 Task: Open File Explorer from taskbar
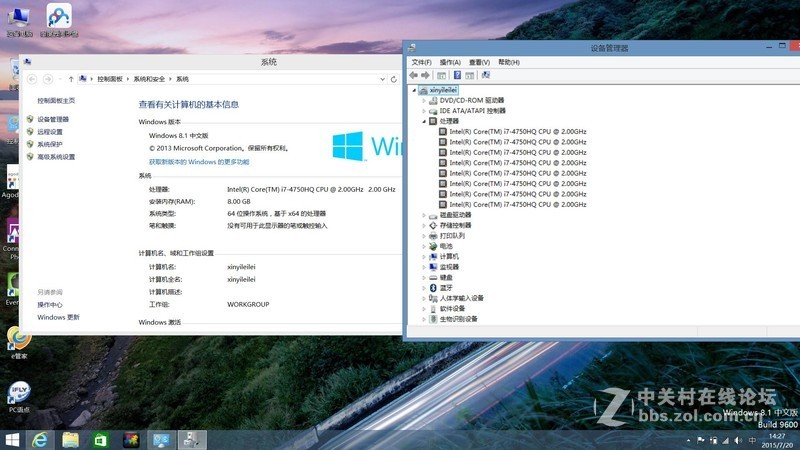click(70, 440)
